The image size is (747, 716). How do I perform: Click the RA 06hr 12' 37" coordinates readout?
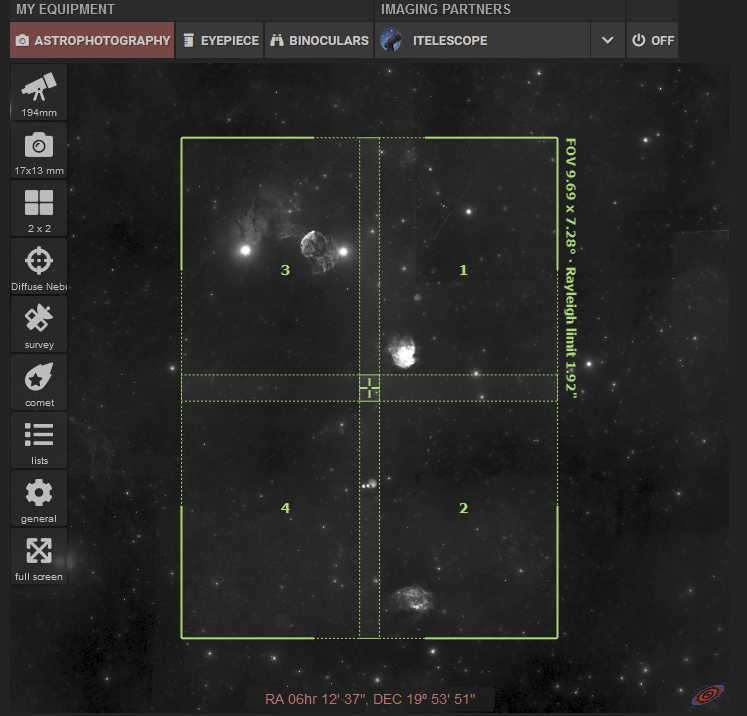point(370,699)
